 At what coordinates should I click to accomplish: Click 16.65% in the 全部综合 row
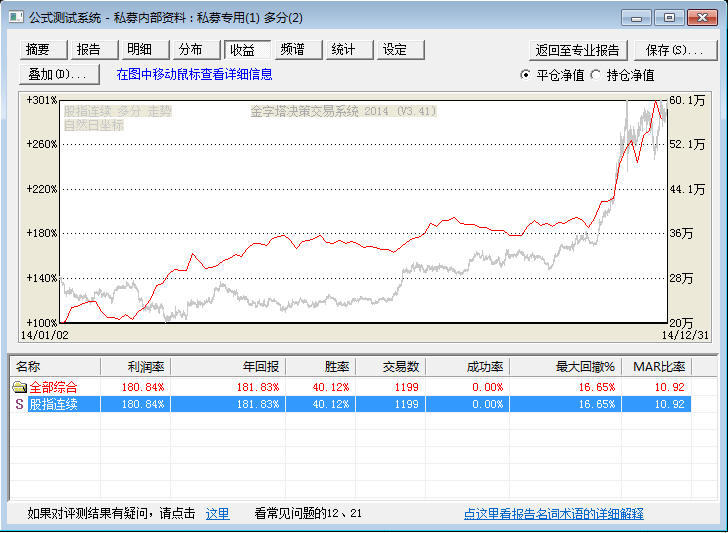click(x=597, y=387)
